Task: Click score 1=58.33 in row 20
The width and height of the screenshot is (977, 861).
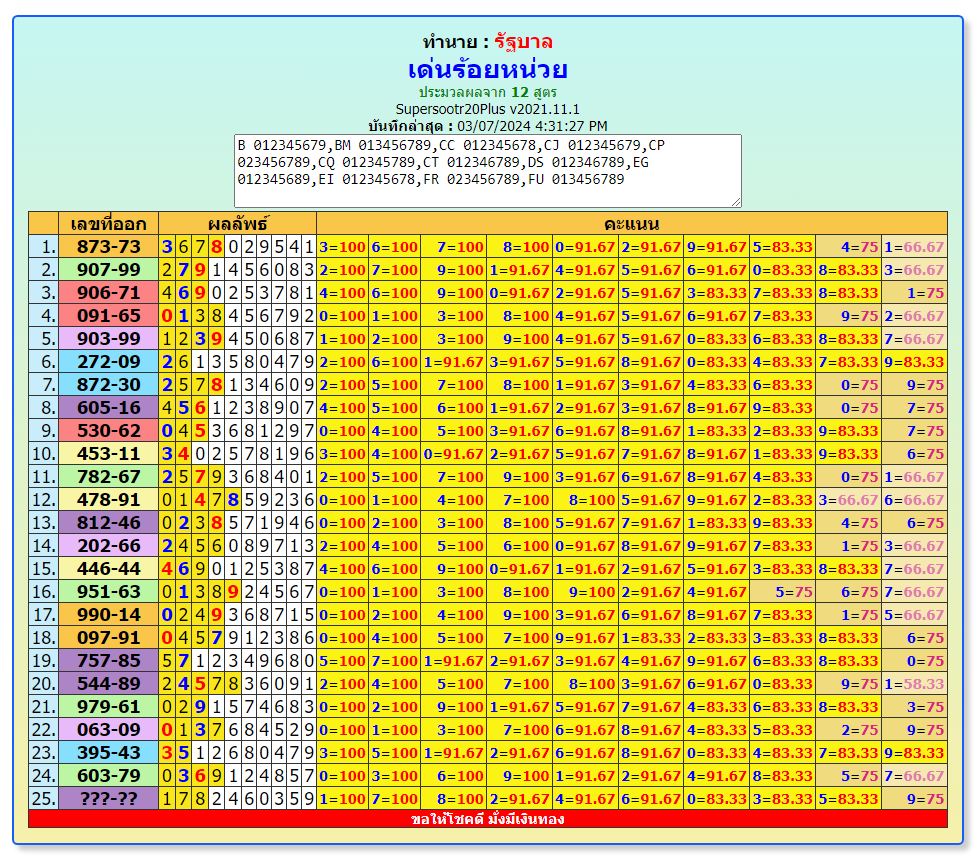Action: [914, 684]
